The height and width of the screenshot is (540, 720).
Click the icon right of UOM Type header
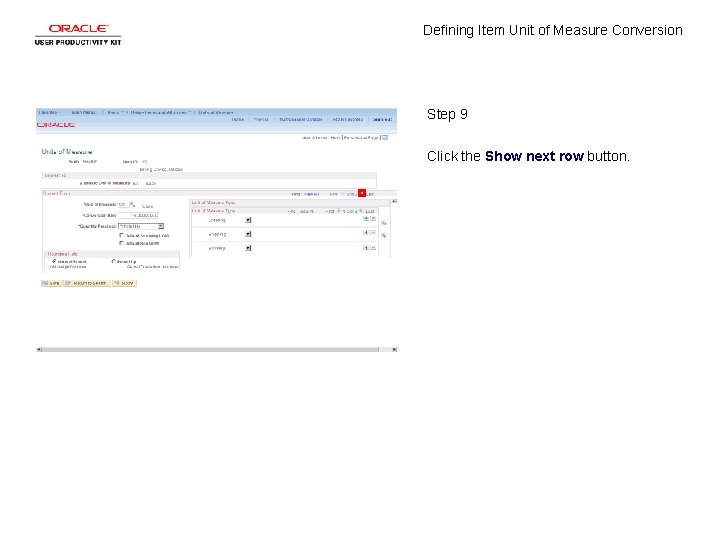pos(394,202)
